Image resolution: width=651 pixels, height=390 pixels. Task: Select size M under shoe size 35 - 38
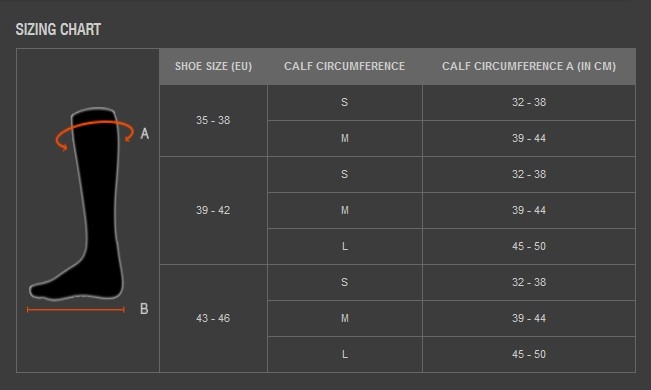tap(345, 138)
